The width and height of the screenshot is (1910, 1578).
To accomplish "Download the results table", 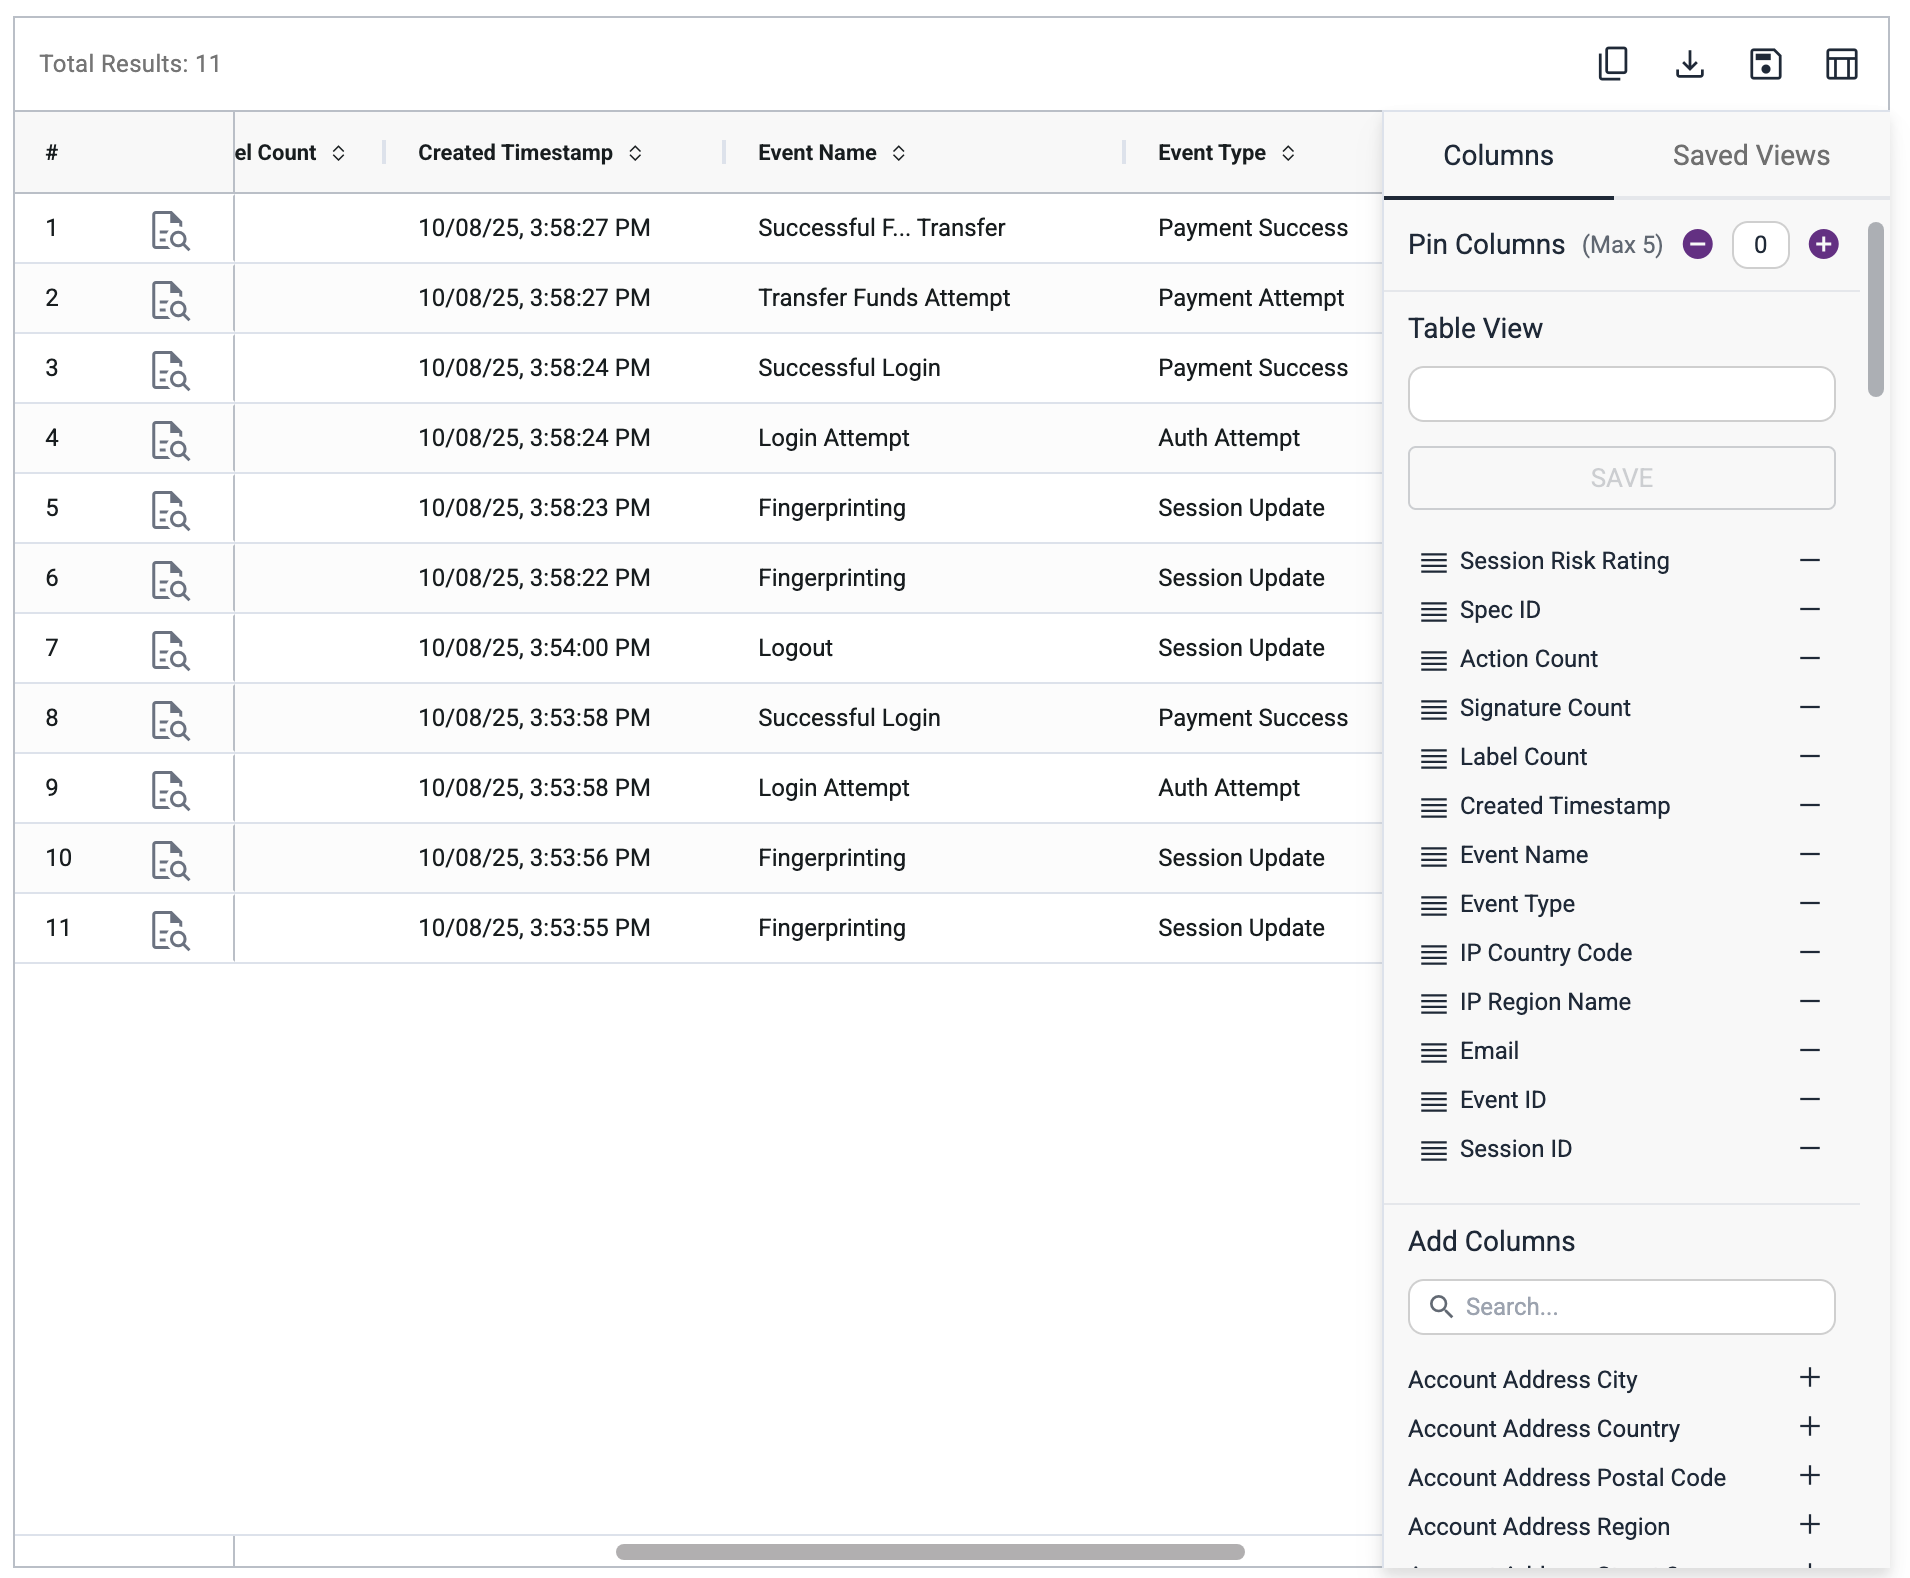I will [x=1689, y=64].
